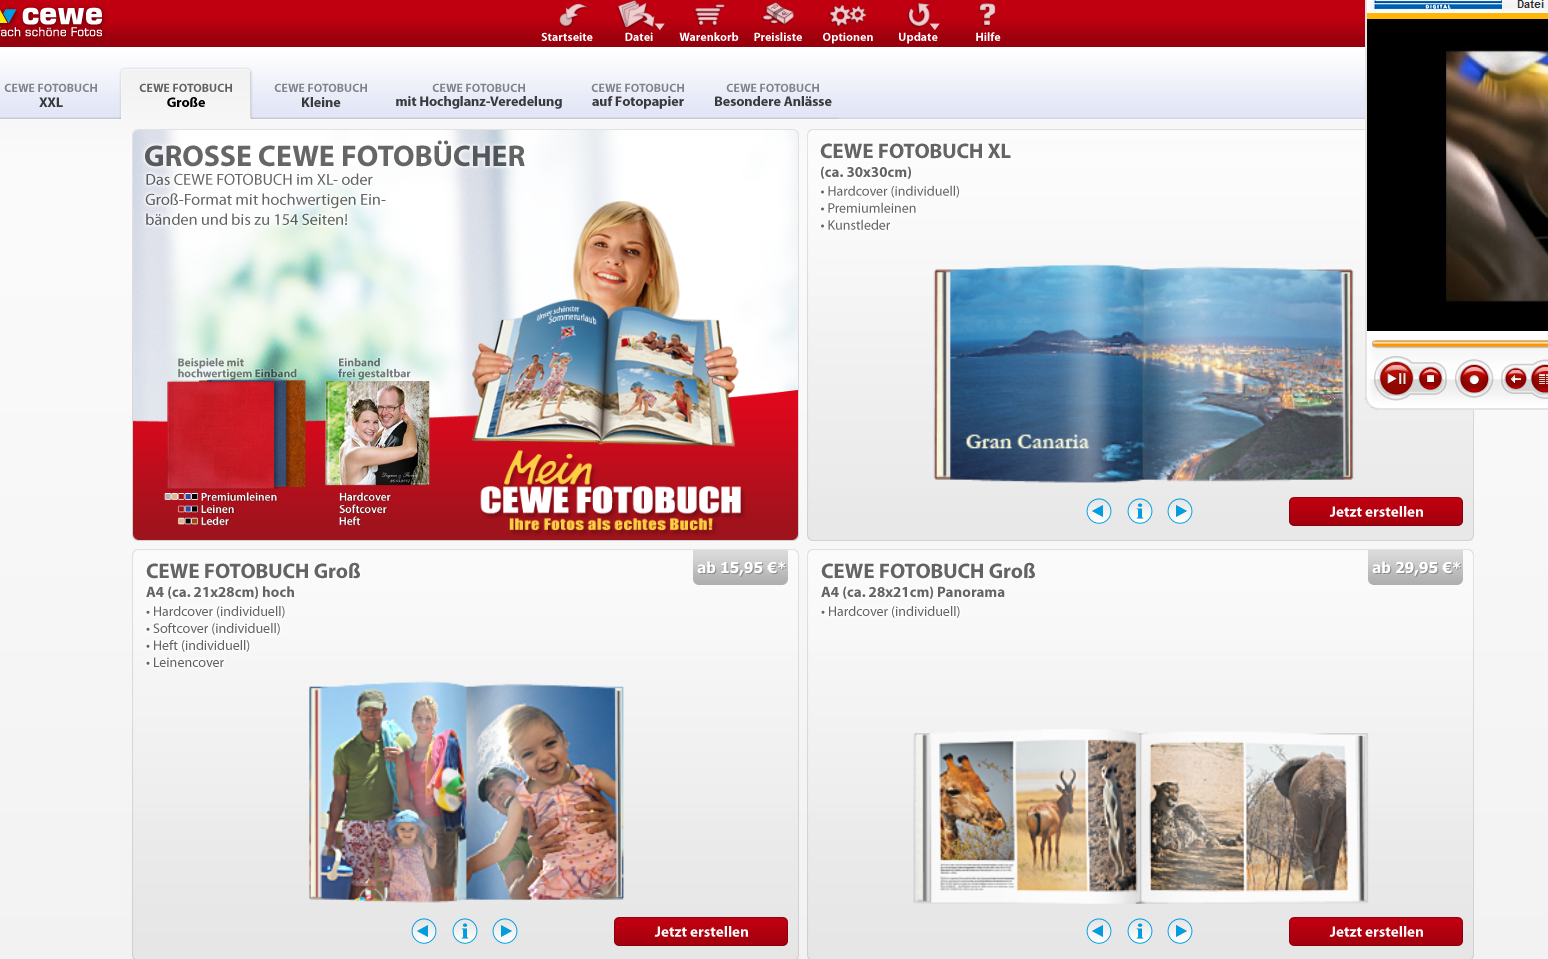Click Jetzt erstellen for A4 Panorama book

pos(1376,931)
